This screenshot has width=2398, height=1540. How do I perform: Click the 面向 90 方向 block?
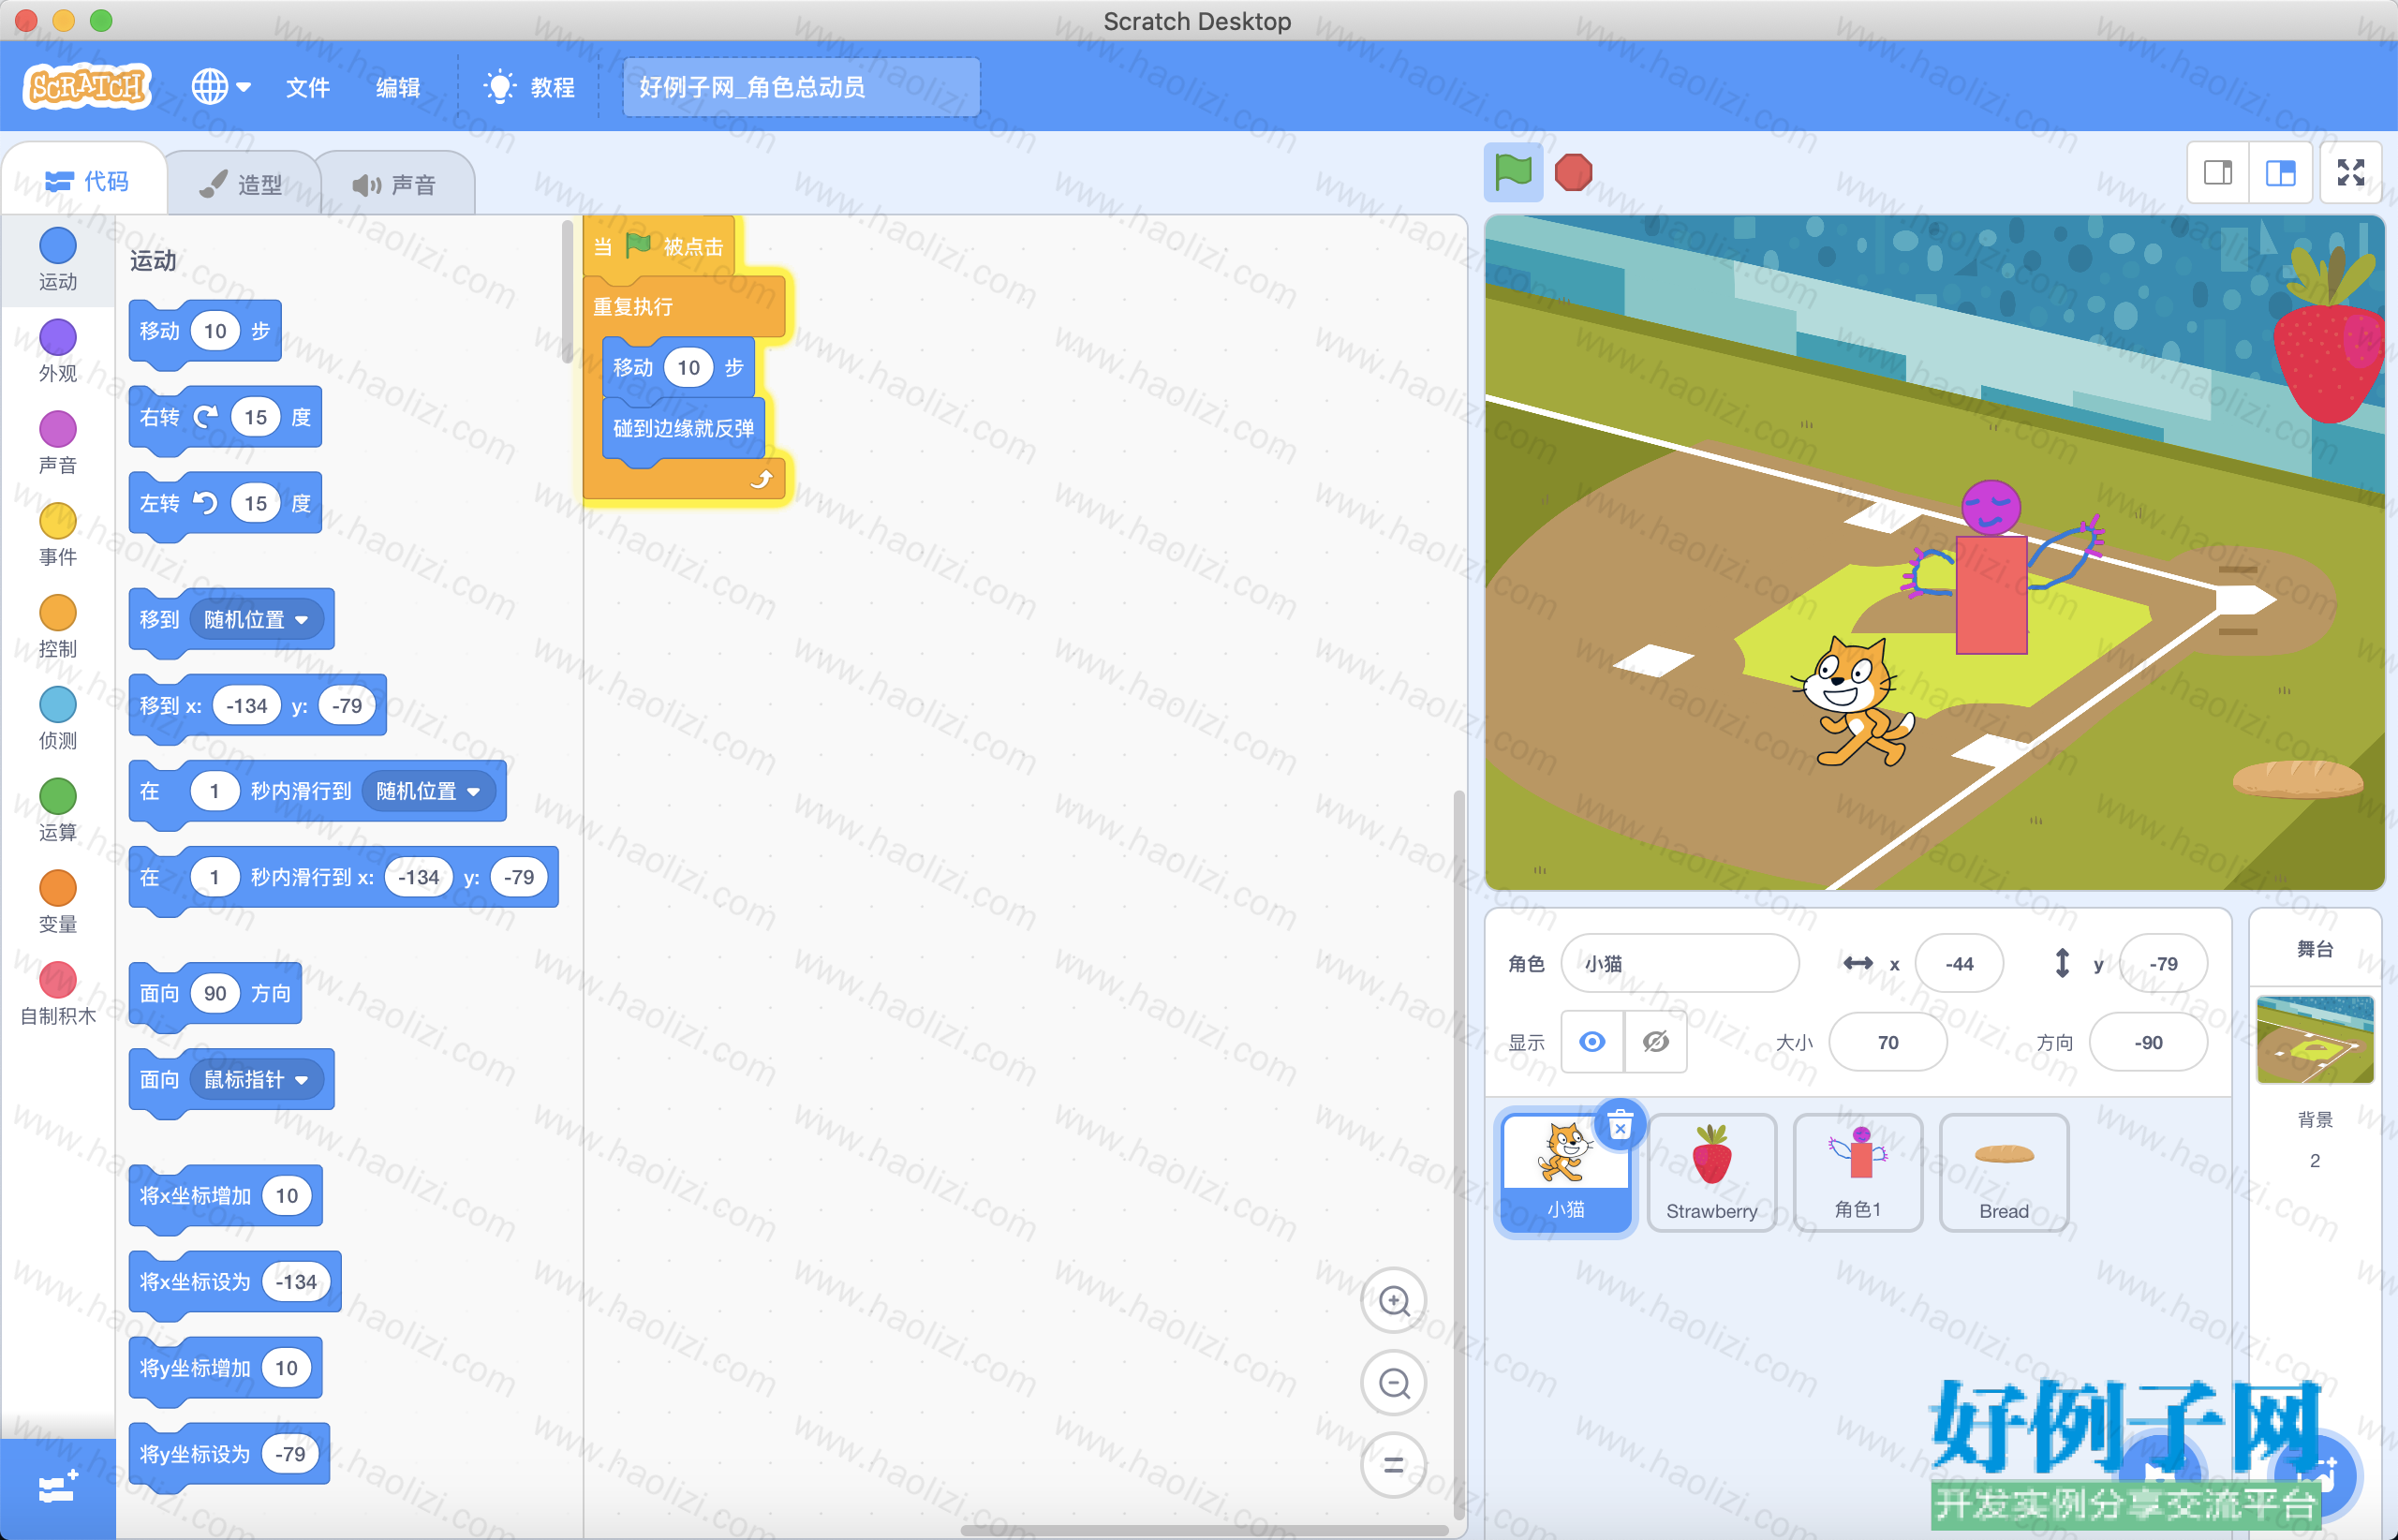coord(215,993)
